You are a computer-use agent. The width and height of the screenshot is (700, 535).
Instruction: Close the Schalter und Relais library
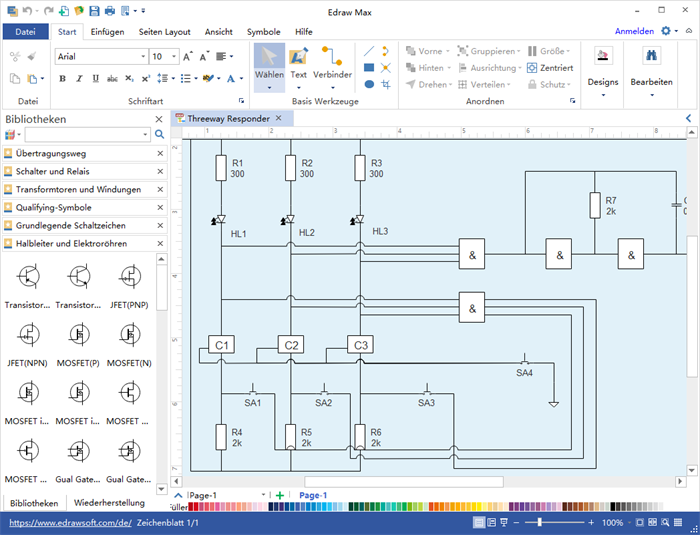point(160,172)
